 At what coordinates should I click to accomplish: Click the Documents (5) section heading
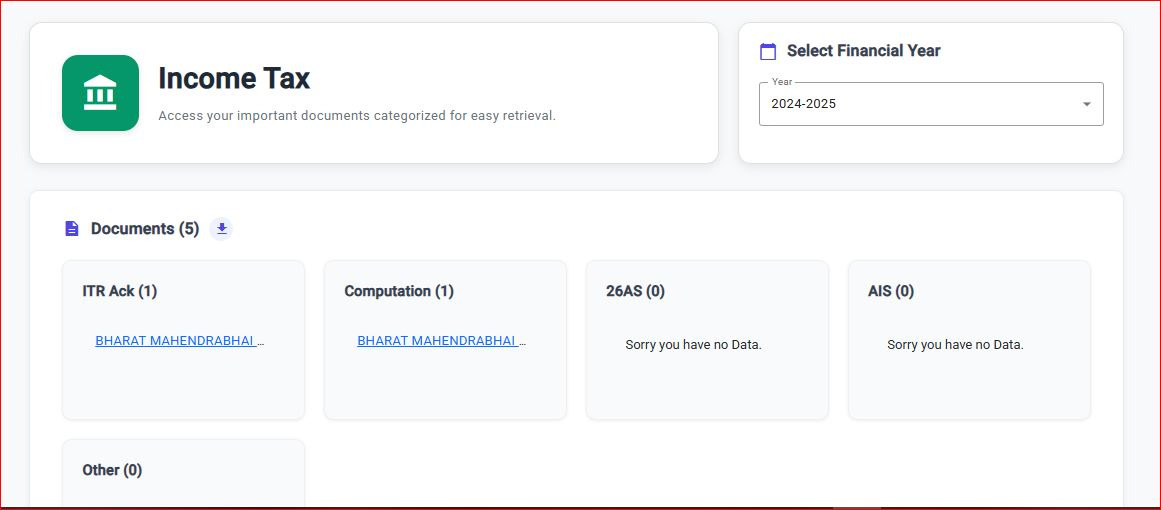point(145,229)
